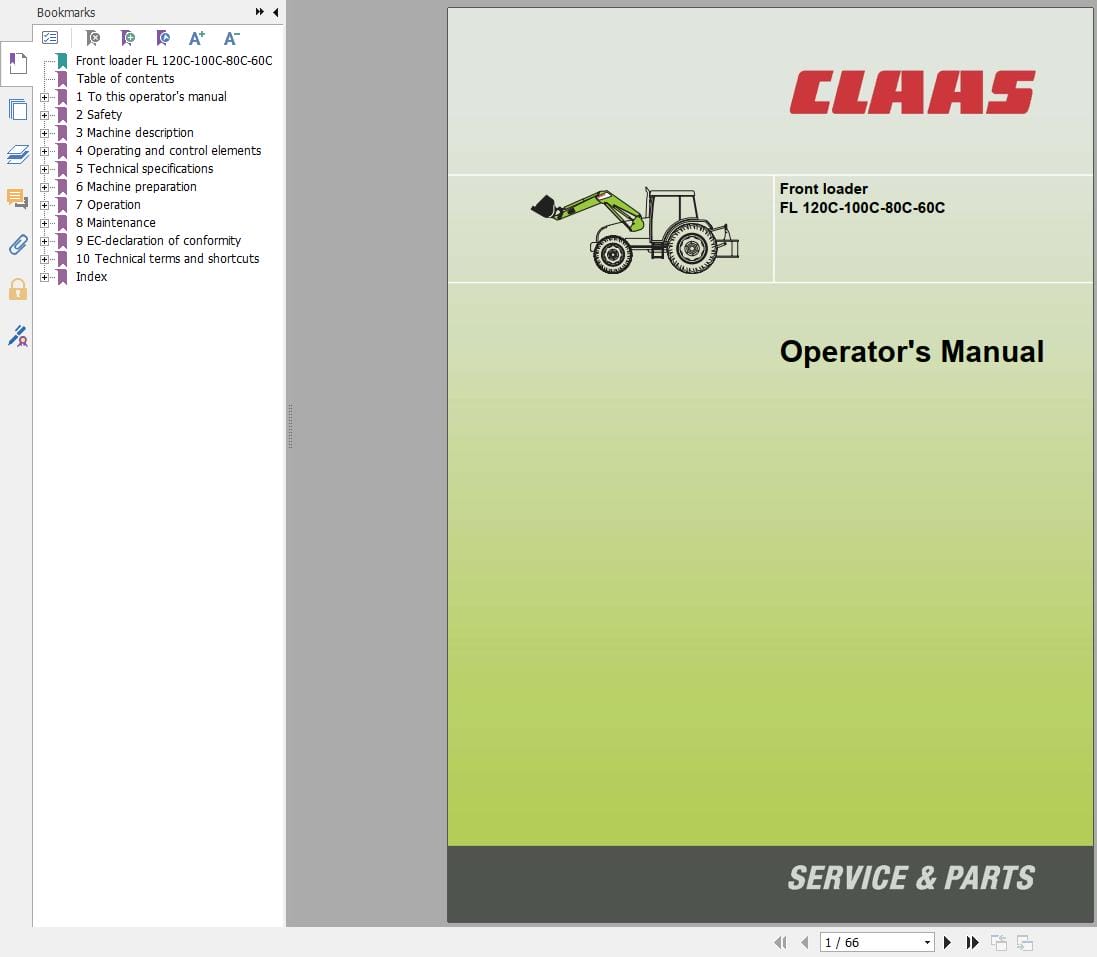Image resolution: width=1097 pixels, height=957 pixels.
Task: Open the Security lock icon
Action: point(17,289)
